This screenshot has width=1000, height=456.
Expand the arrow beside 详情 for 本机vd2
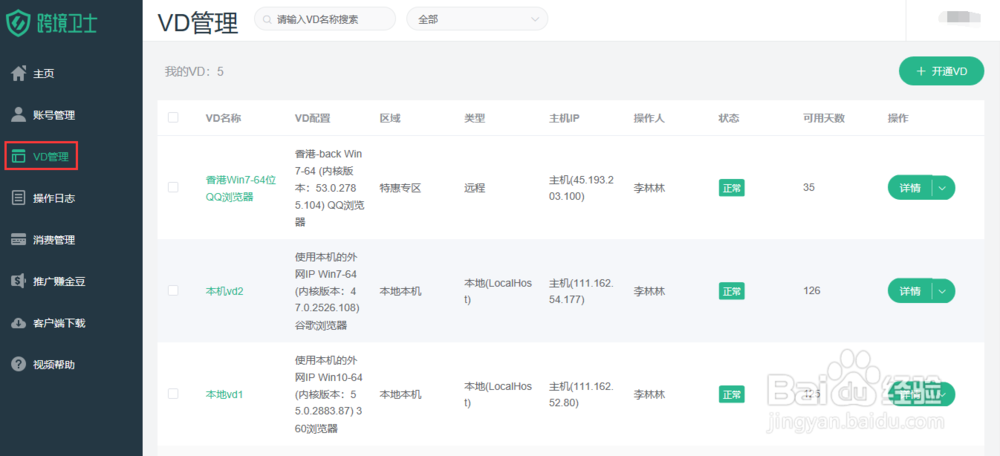click(x=944, y=291)
